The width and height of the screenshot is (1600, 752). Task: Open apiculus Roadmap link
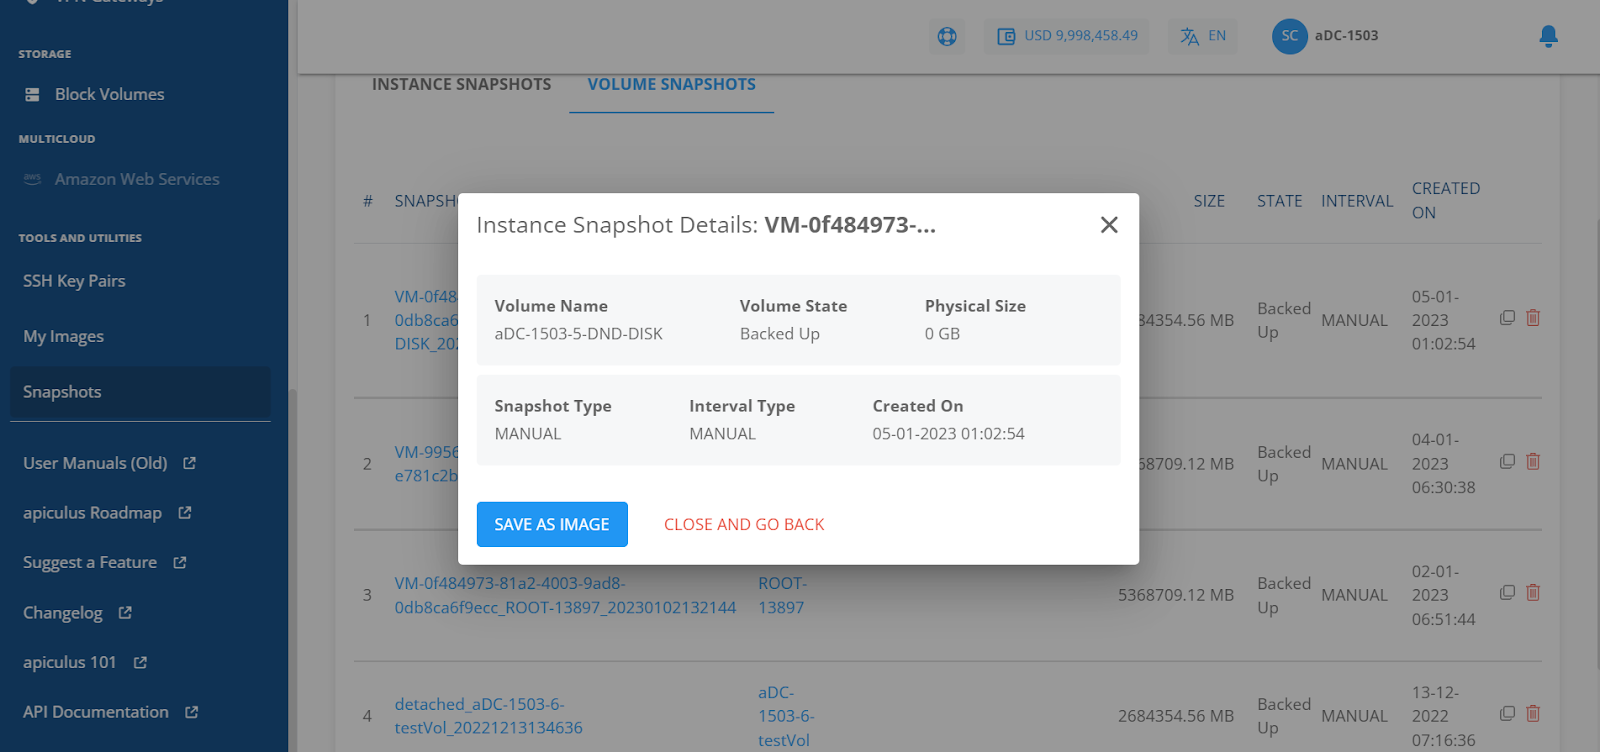click(x=92, y=513)
